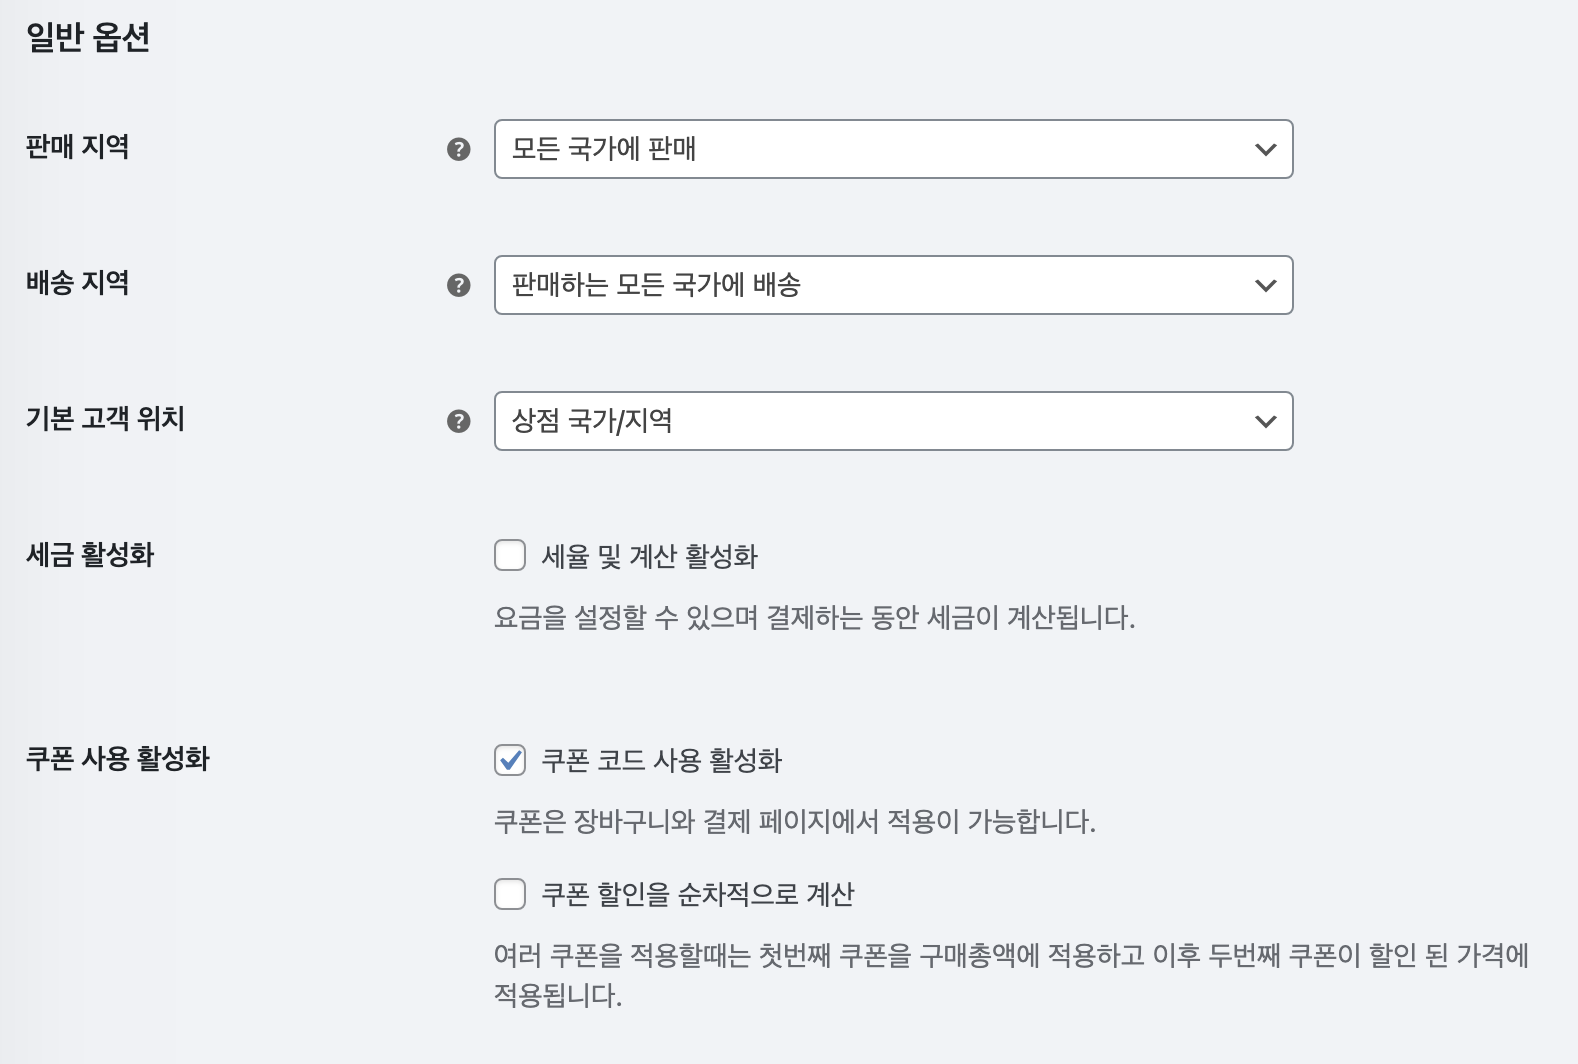
Task: Click the 일반 옵션 section heading
Action: click(88, 37)
